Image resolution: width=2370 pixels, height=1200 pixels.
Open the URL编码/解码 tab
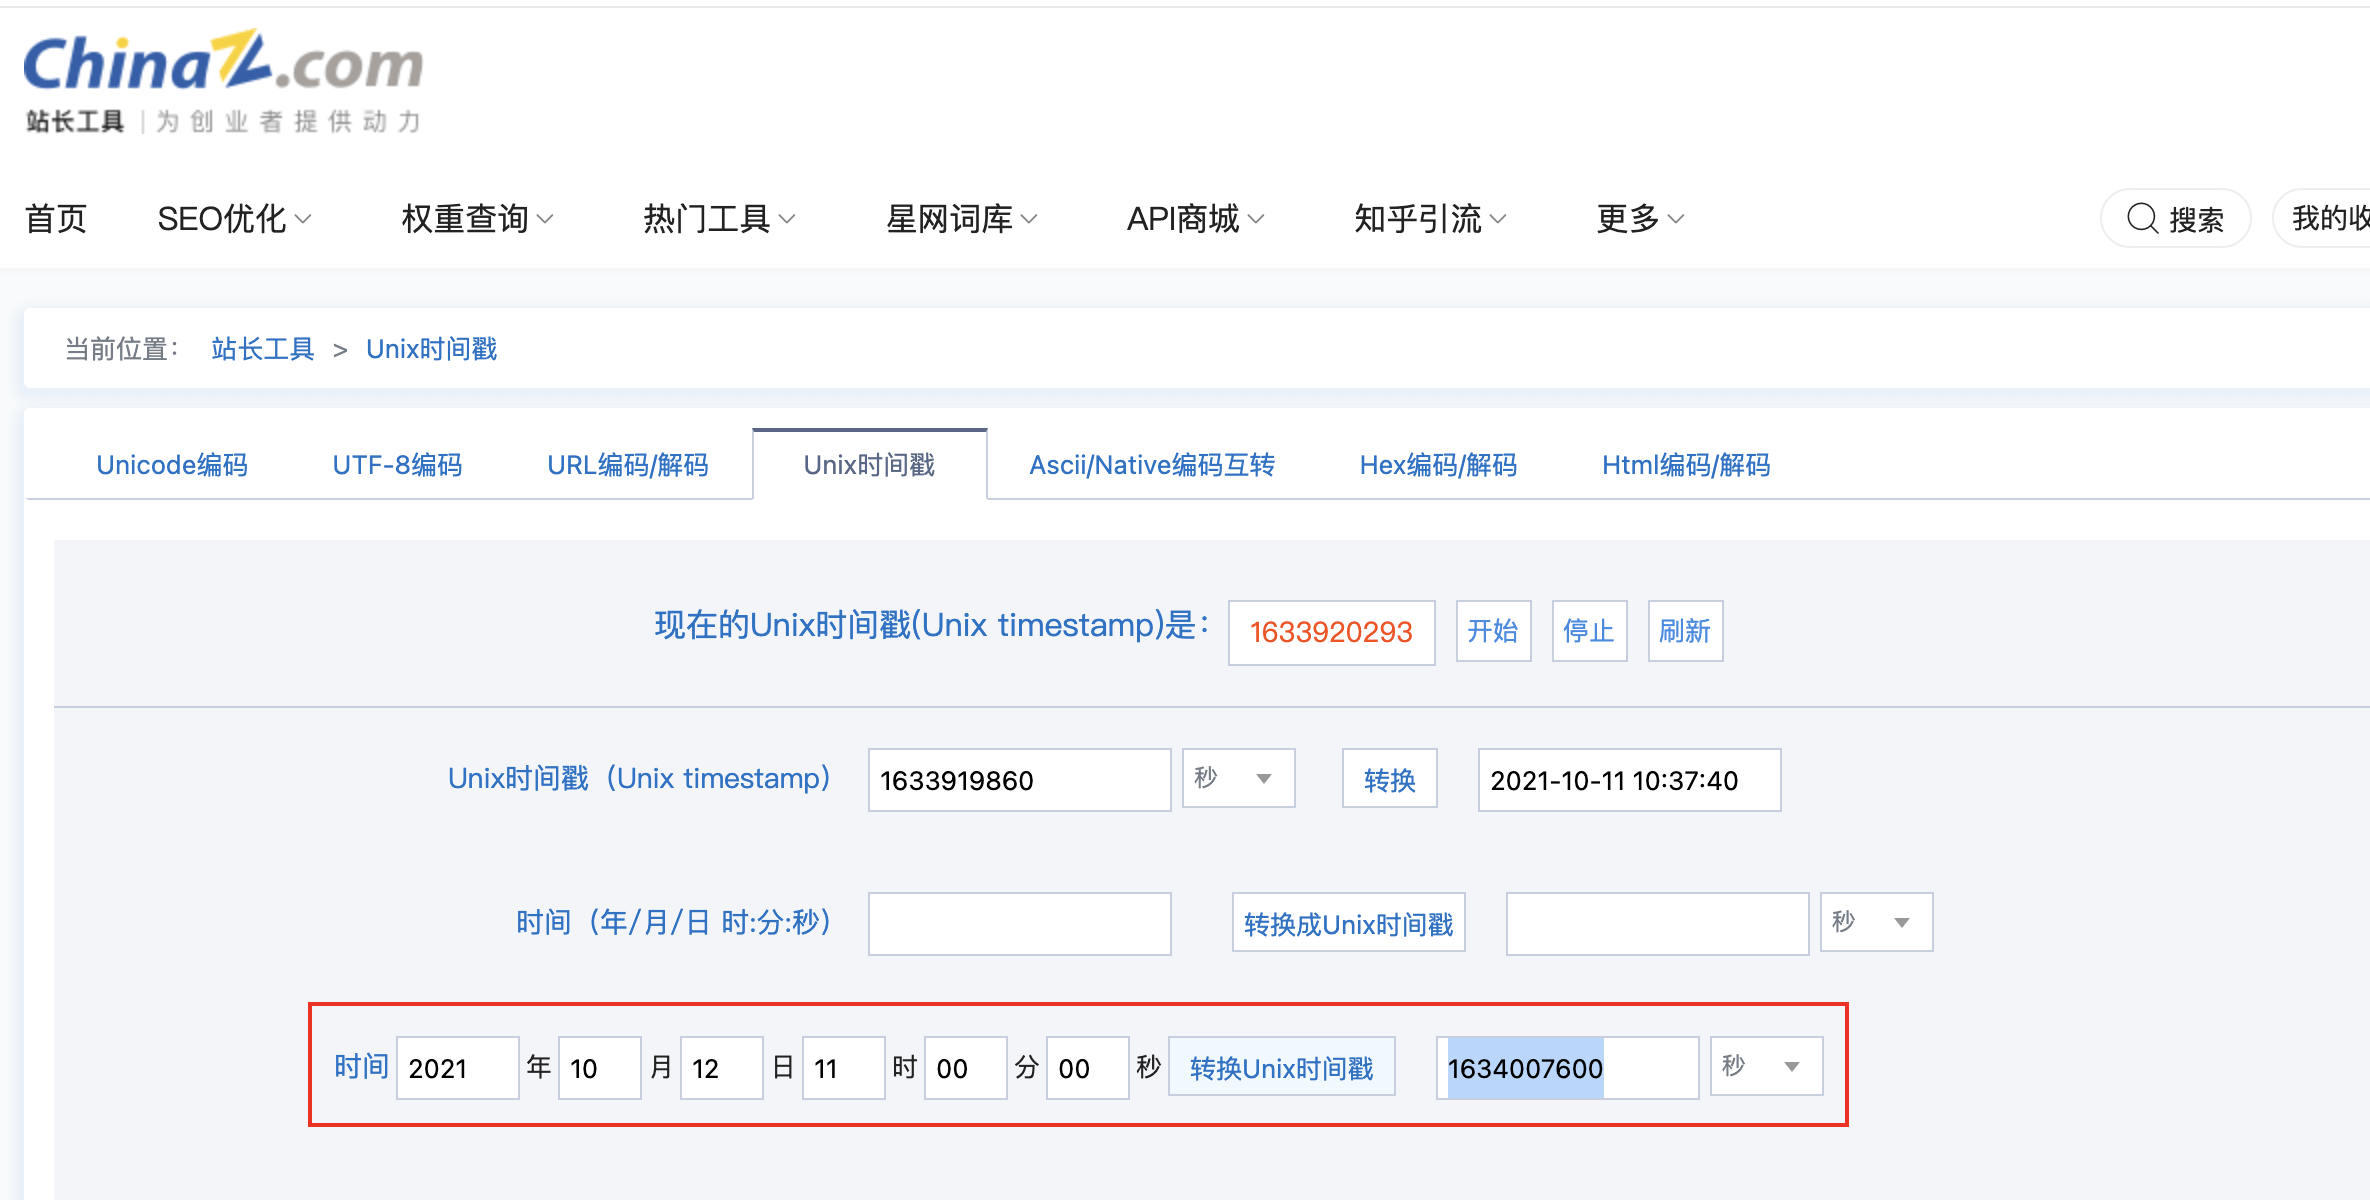click(627, 465)
